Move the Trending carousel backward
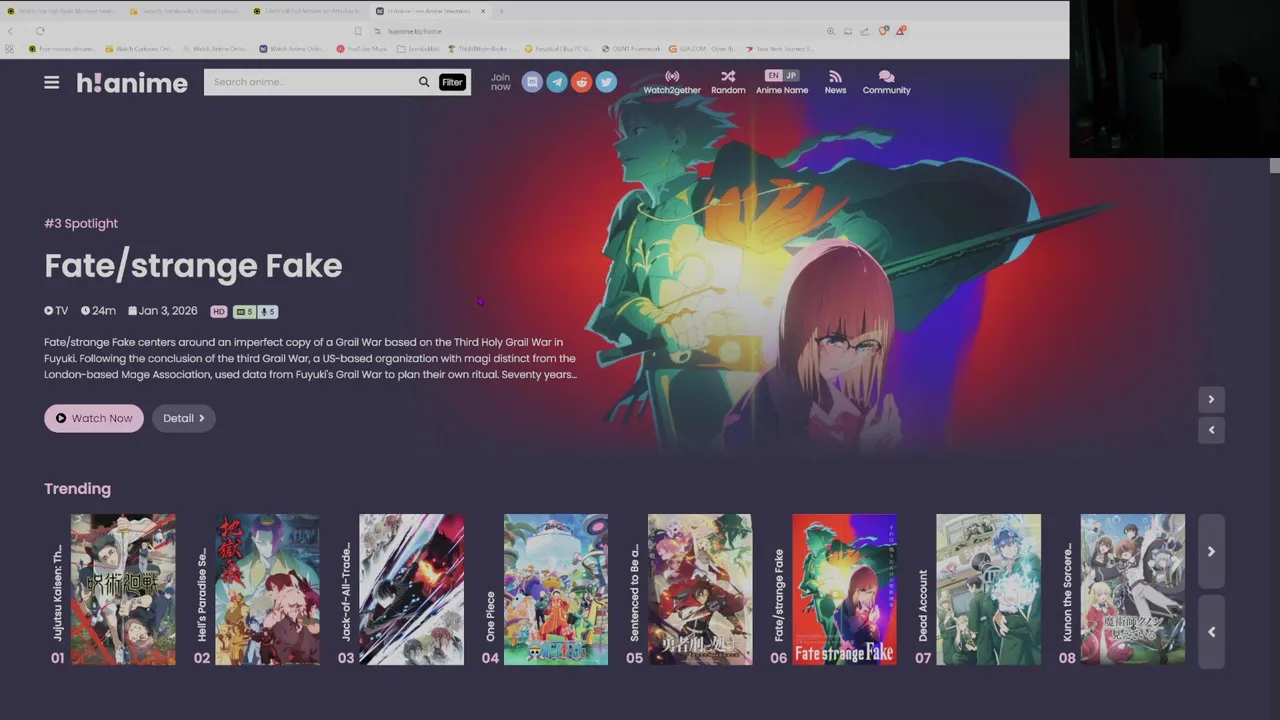Screen dimensions: 1280x720 tap(1211, 631)
